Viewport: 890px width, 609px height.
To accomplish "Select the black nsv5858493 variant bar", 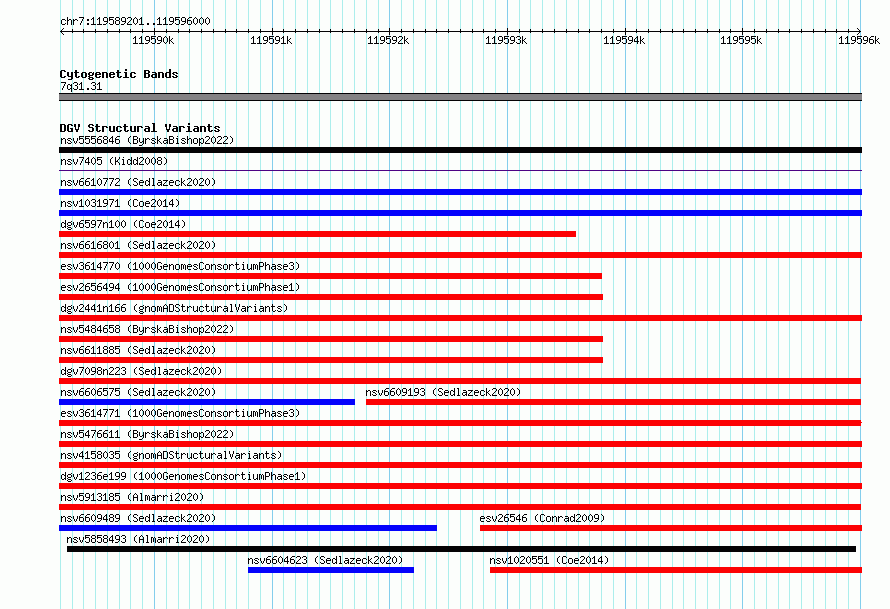I will [x=461, y=549].
